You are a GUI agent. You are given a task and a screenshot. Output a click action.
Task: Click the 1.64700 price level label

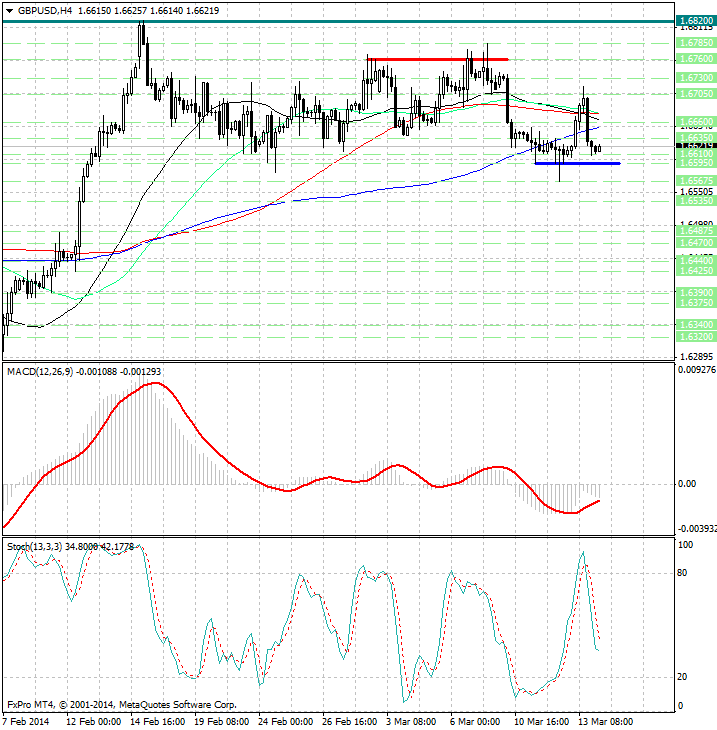[696, 243]
